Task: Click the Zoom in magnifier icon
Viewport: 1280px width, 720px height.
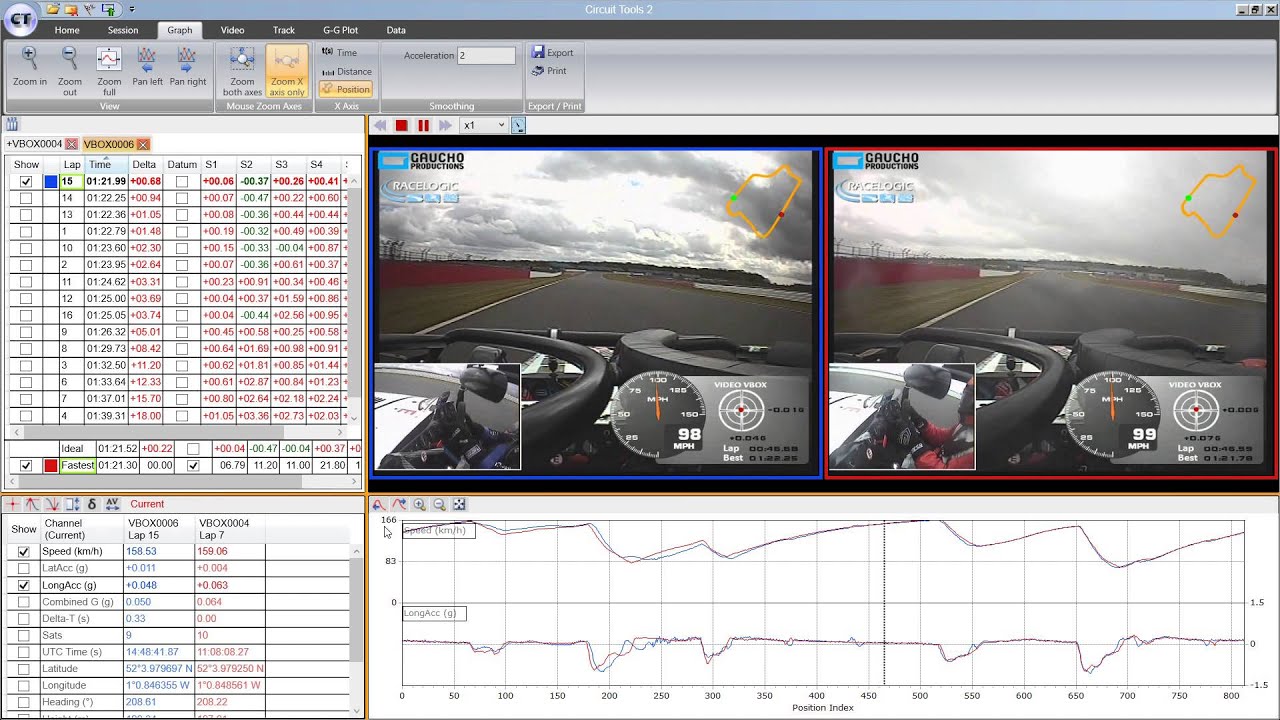Action: tap(29, 58)
